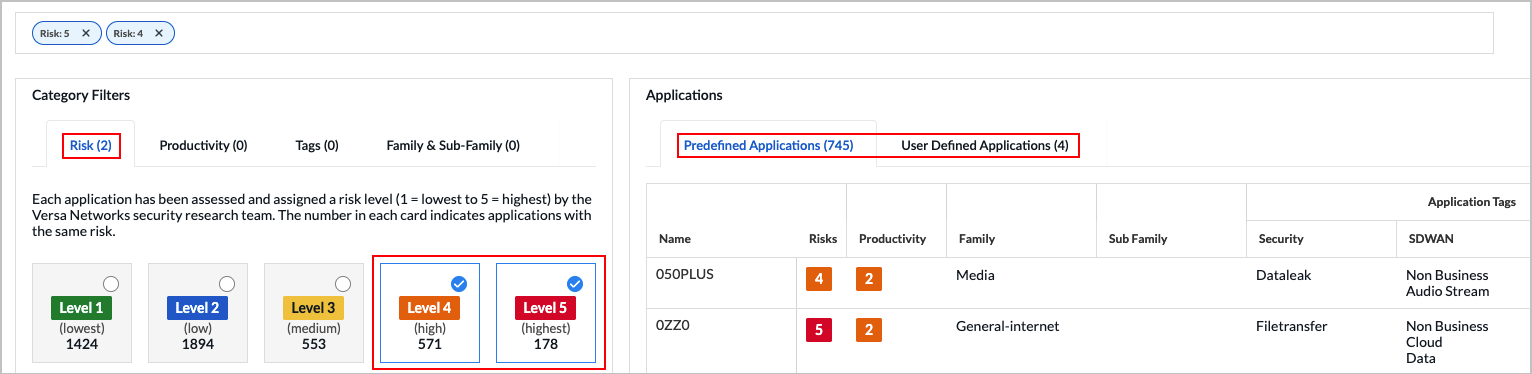Click the Productivity column header
Image resolution: width=1532 pixels, height=374 pixels.
click(892, 239)
